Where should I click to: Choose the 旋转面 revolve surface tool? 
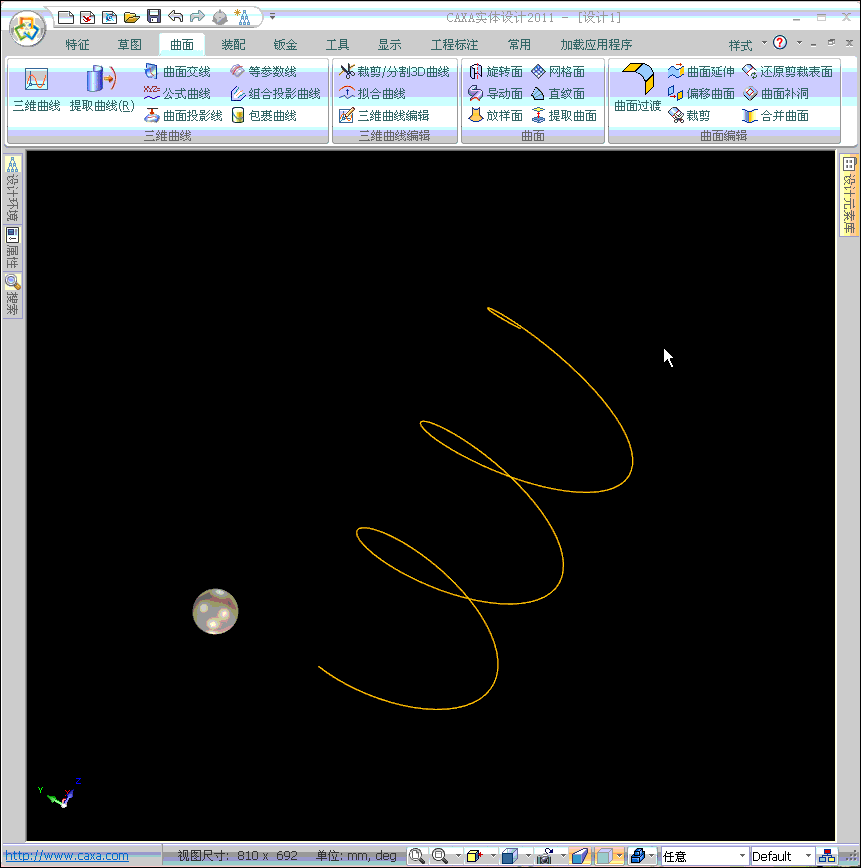(x=496, y=72)
